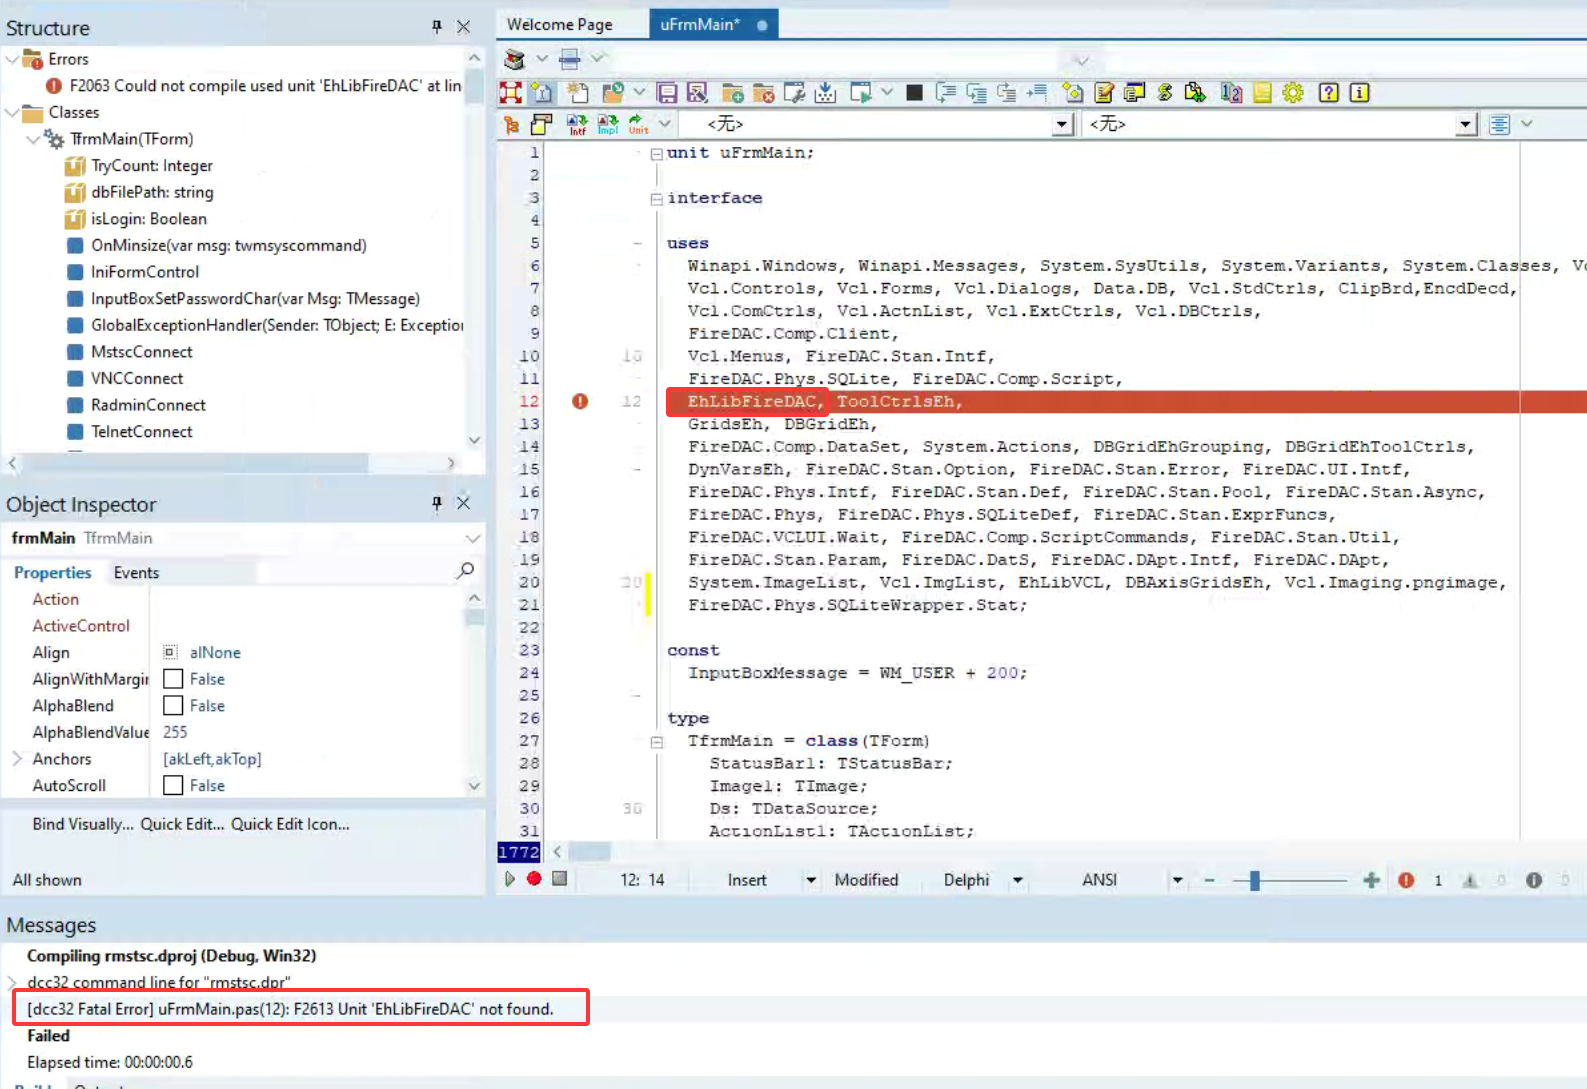Collapse the Errors node in Structure
1587x1089 pixels.
12,59
